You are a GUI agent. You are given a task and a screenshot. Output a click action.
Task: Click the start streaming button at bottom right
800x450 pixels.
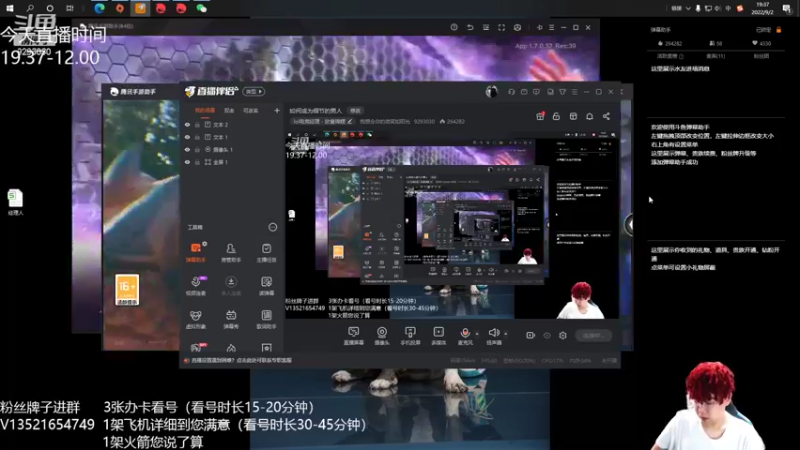594,336
